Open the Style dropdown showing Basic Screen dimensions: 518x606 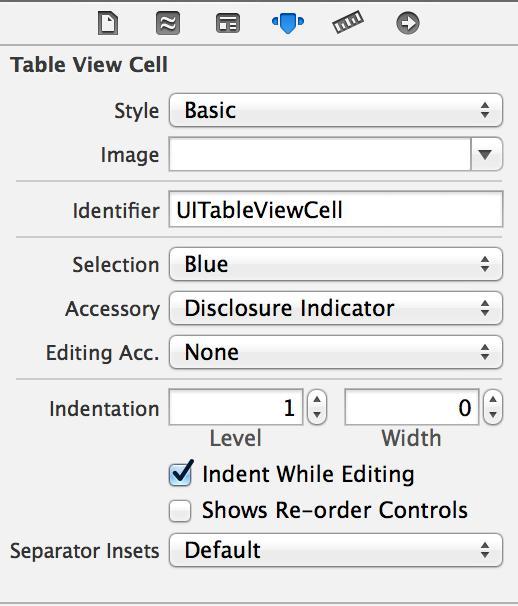(x=336, y=110)
